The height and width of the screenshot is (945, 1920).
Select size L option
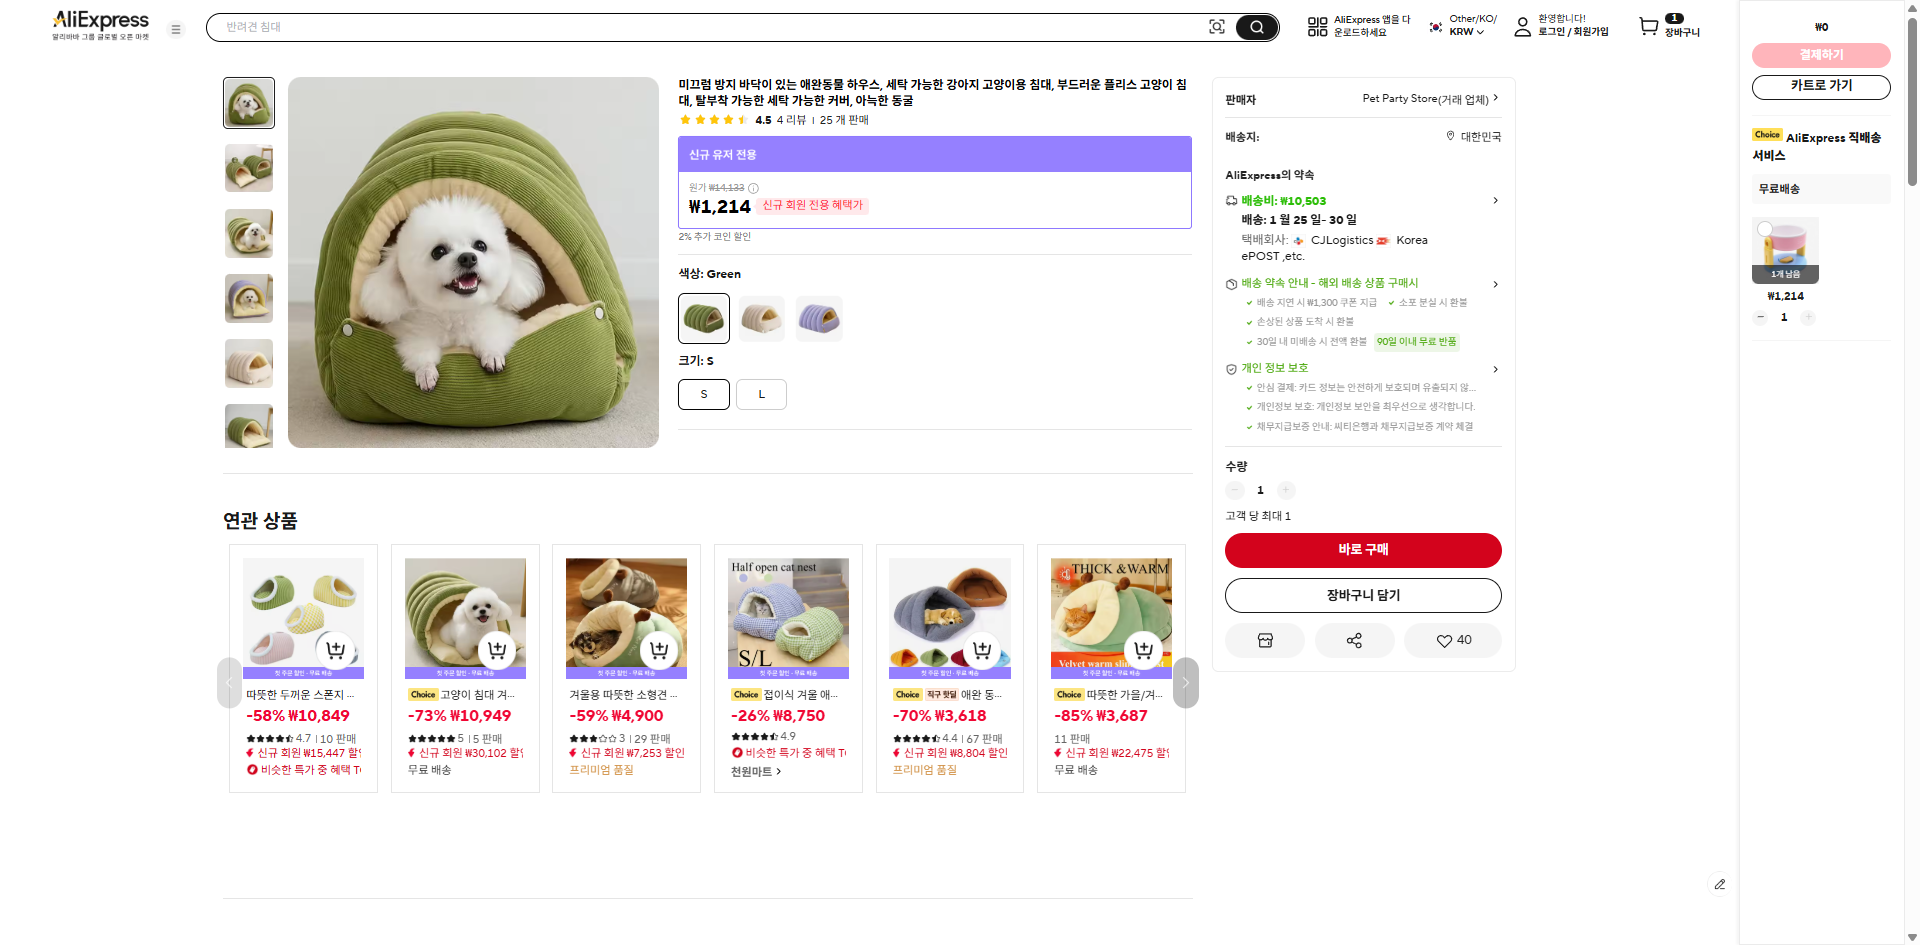point(761,394)
